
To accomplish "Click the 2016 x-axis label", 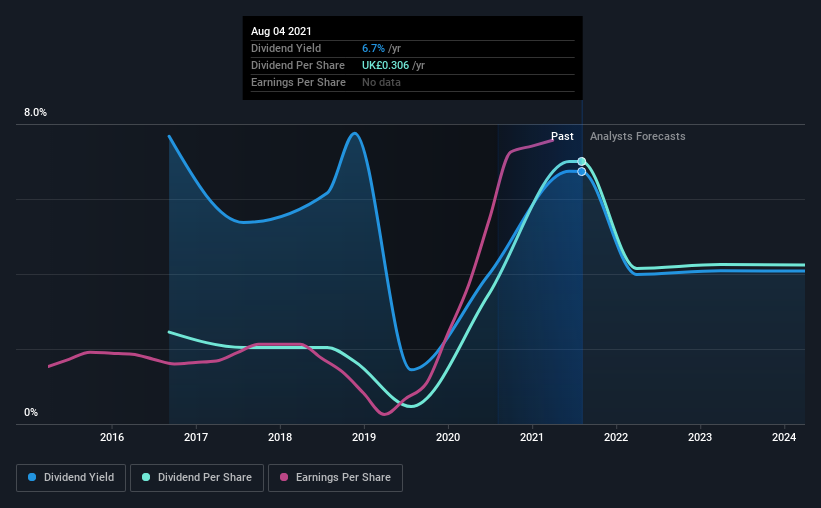I will coord(112,437).
